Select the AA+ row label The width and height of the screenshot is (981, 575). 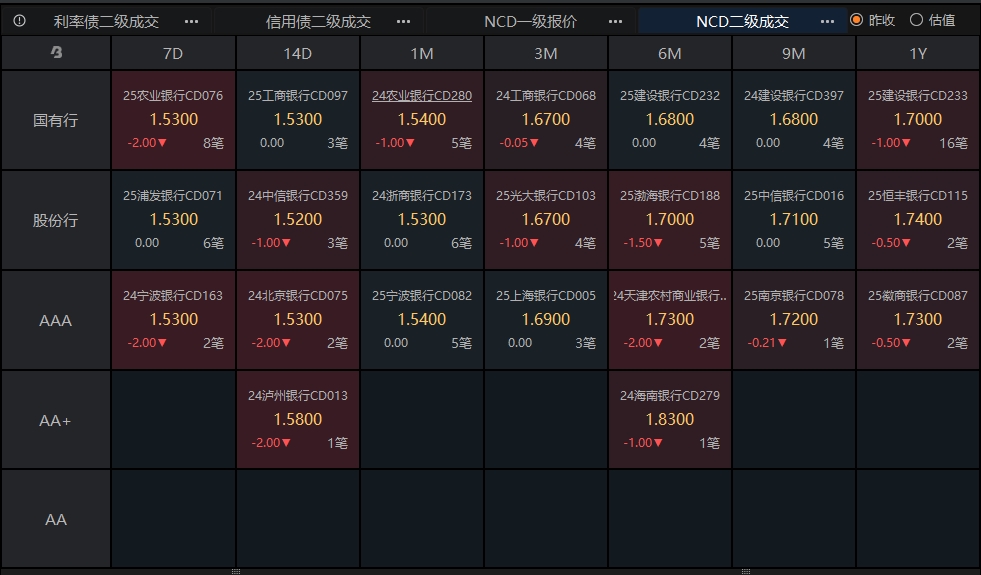[x=56, y=420]
